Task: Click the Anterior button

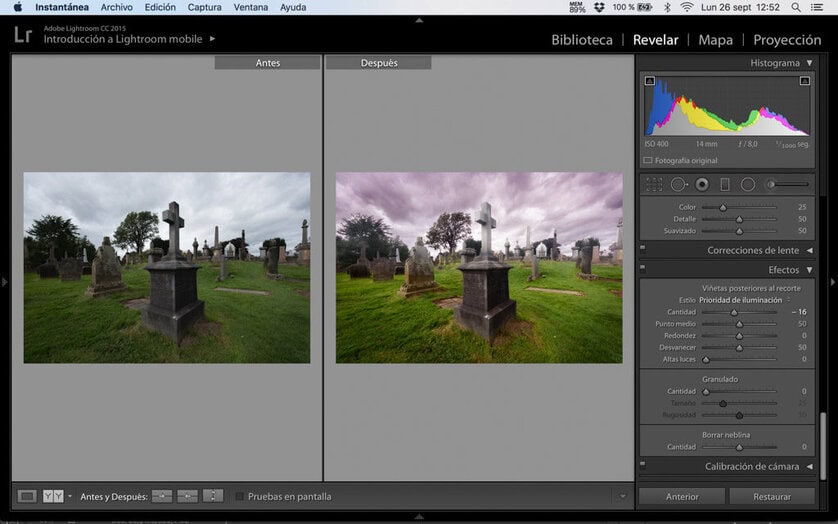Action: coord(682,496)
